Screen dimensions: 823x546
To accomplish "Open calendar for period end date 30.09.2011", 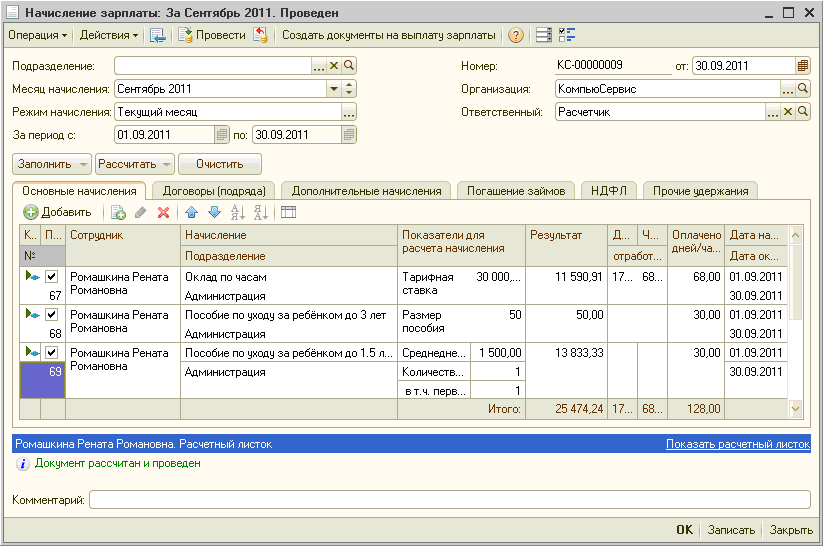I will point(349,135).
